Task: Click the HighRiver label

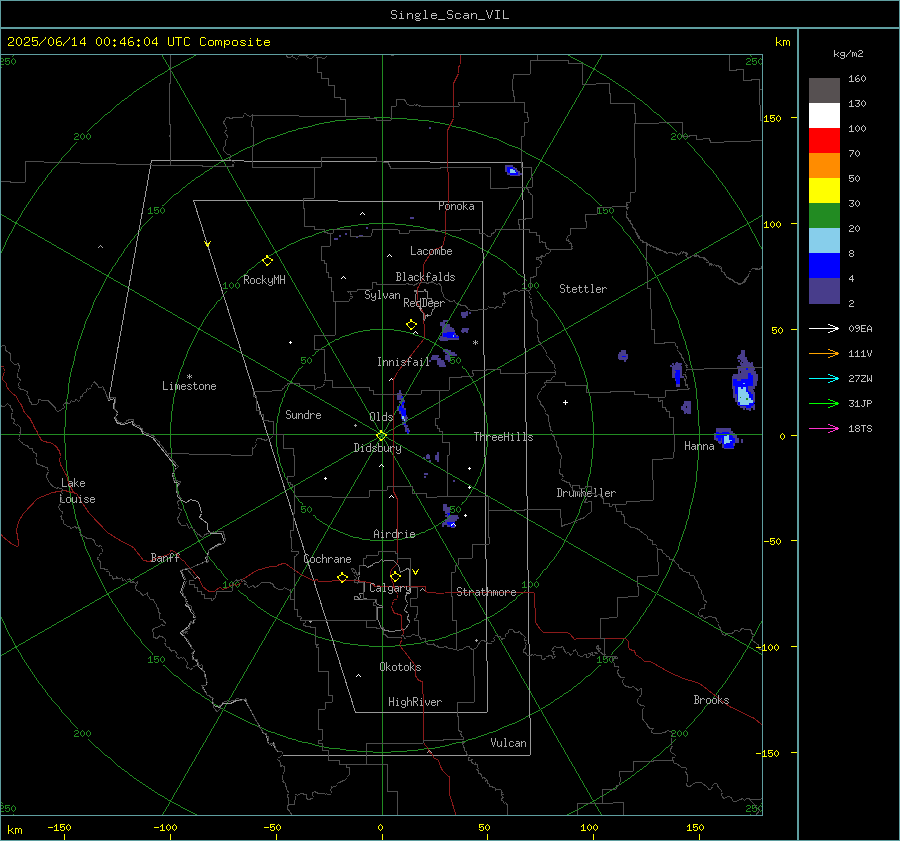Action: [x=415, y=702]
